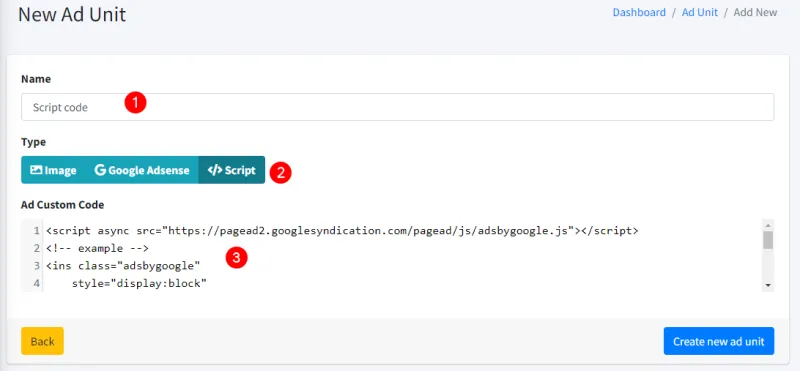Image resolution: width=800 pixels, height=371 pixels.
Task: Select the Script ad type
Action: (x=232, y=170)
